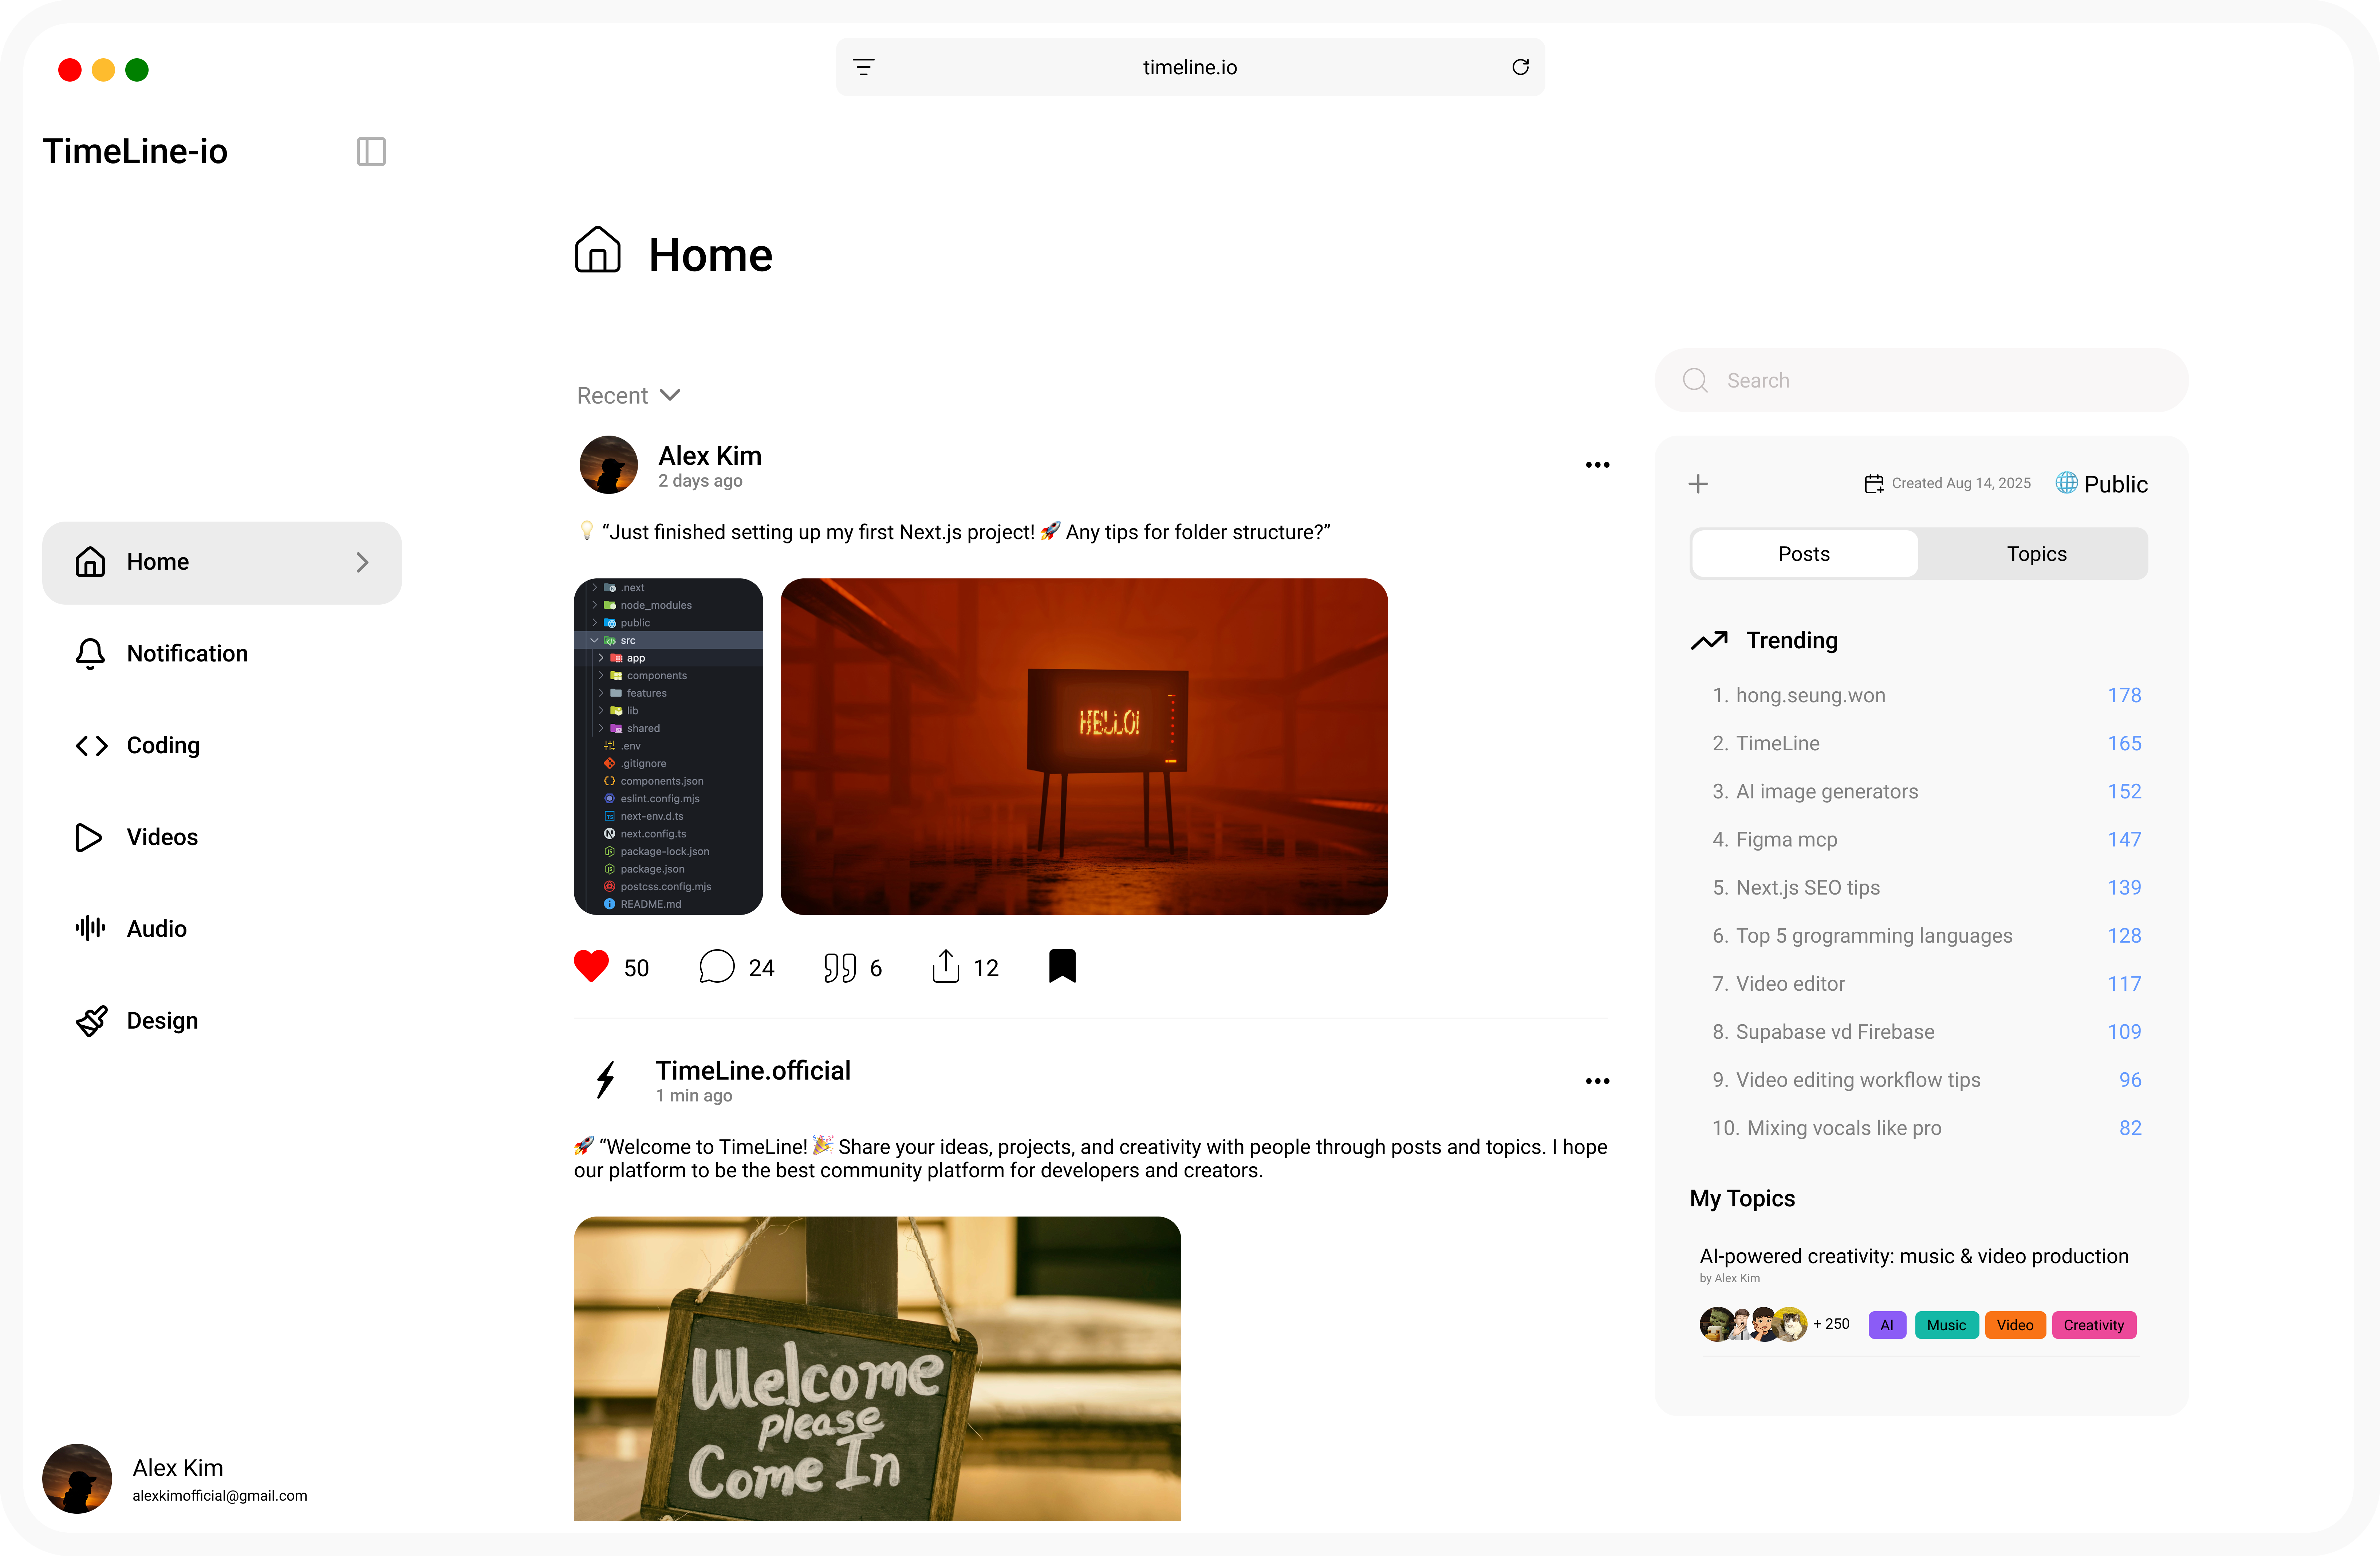Image resolution: width=2380 pixels, height=1556 pixels.
Task: Click the quote icon on Alex's post
Action: coord(840,967)
